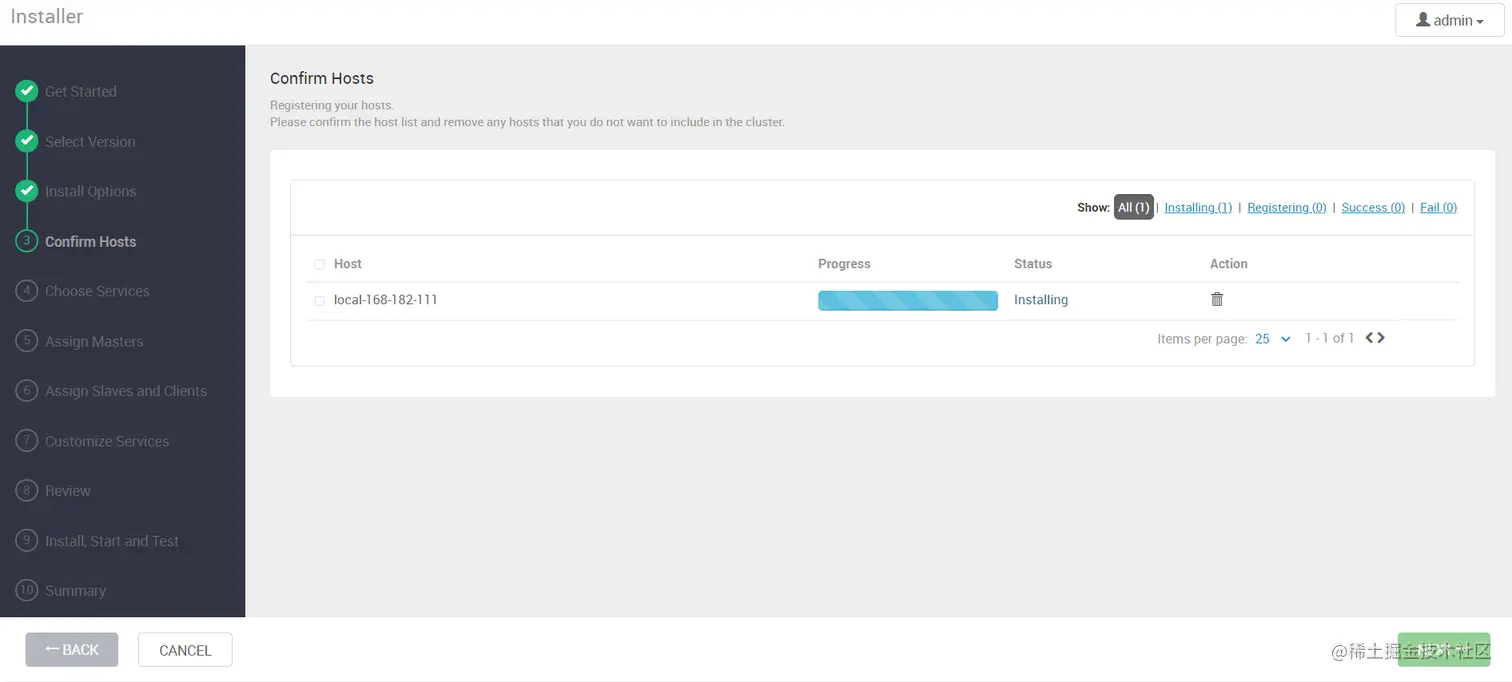Click the Action column header
1512x682 pixels.
click(1229, 264)
